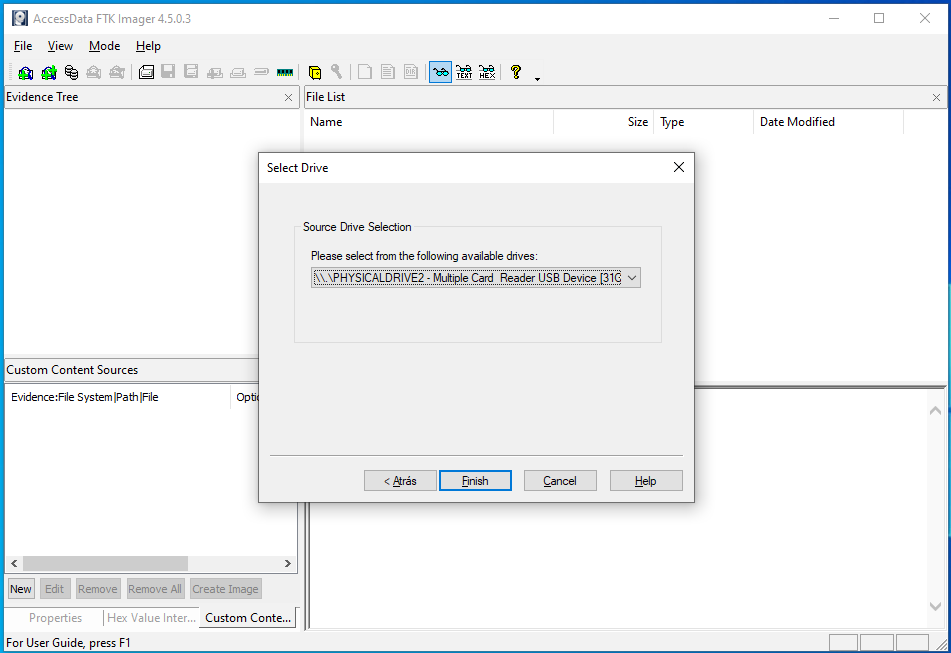
Task: Click the yellow question-mark help icon
Action: (516, 72)
